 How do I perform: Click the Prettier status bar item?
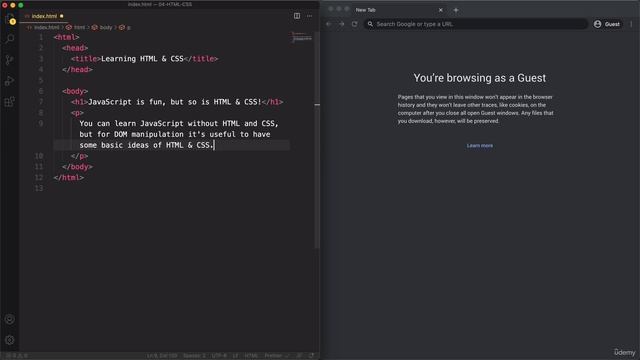[276, 356]
